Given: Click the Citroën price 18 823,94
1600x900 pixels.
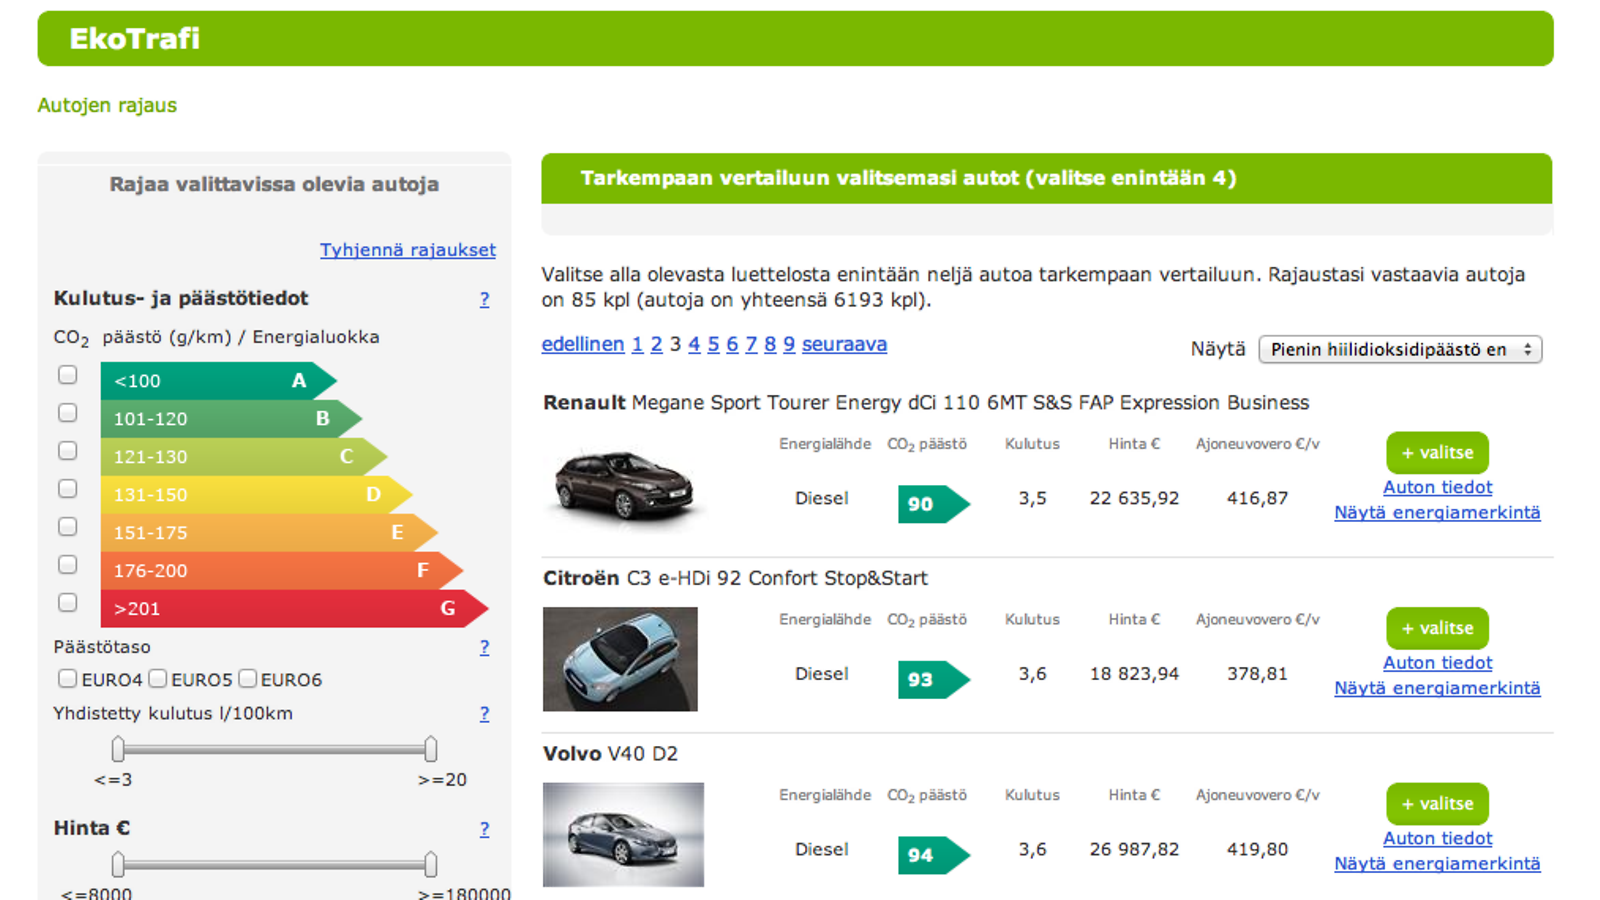Looking at the screenshot, I should click(x=1134, y=674).
